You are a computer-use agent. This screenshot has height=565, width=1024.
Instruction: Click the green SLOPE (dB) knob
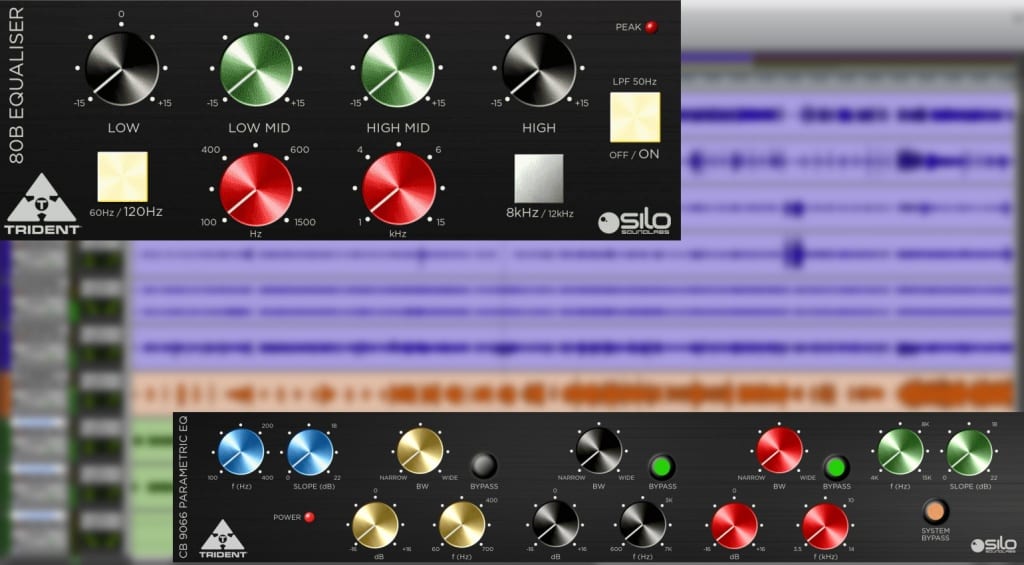pos(970,452)
